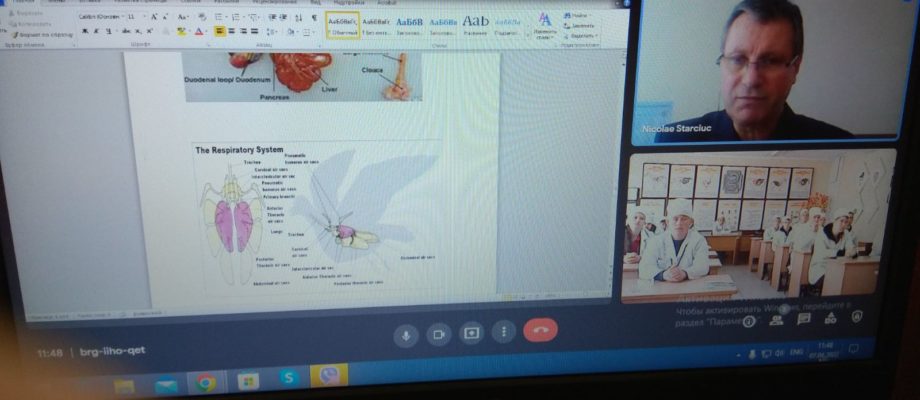Launch Google Chrome from the taskbar
The width and height of the screenshot is (920, 400).
pos(206,383)
